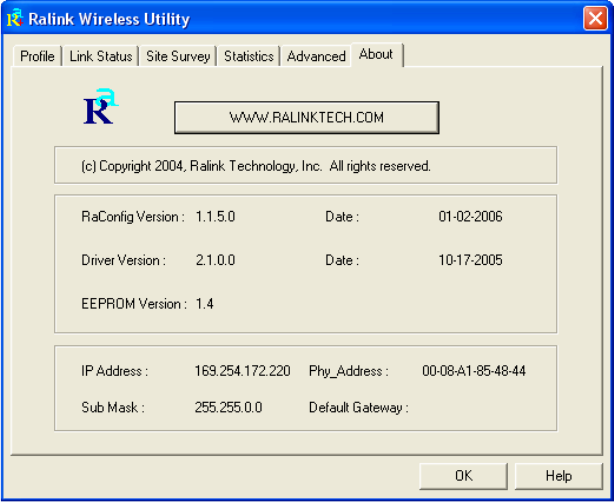Image resolution: width=614 pixels, height=502 pixels.
Task: Click the Sub Mask label
Action: (x=113, y=407)
